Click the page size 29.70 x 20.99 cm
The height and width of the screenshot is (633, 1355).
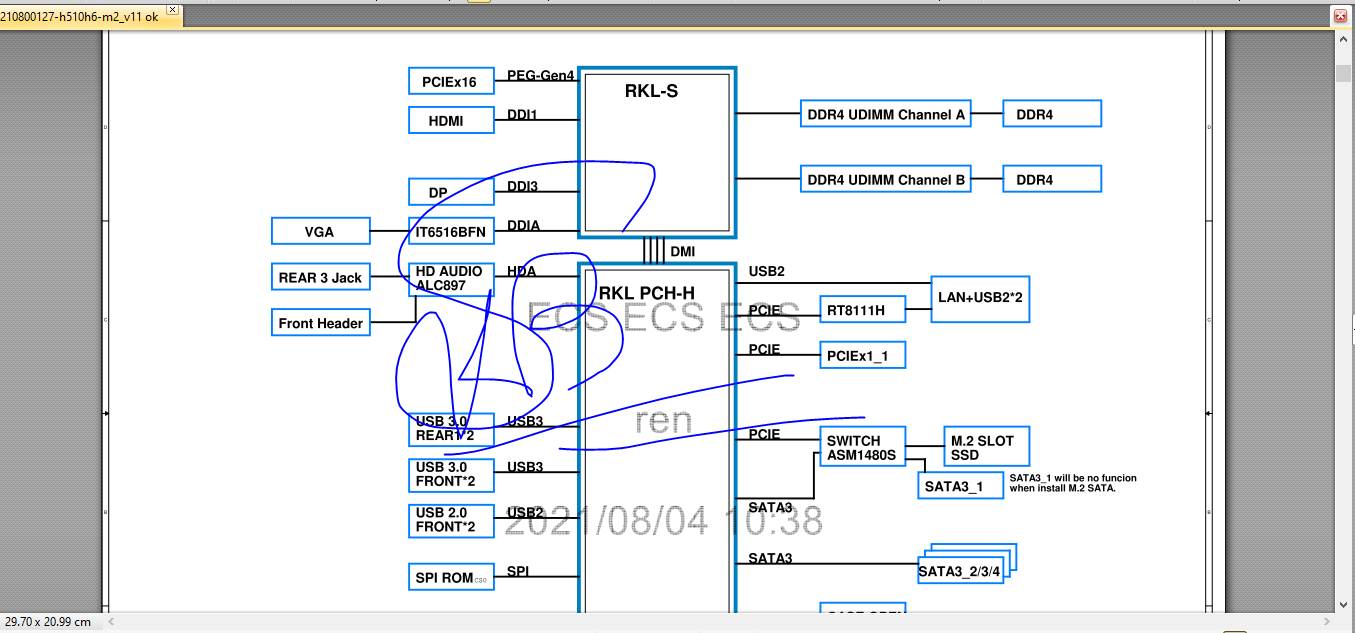[48, 622]
